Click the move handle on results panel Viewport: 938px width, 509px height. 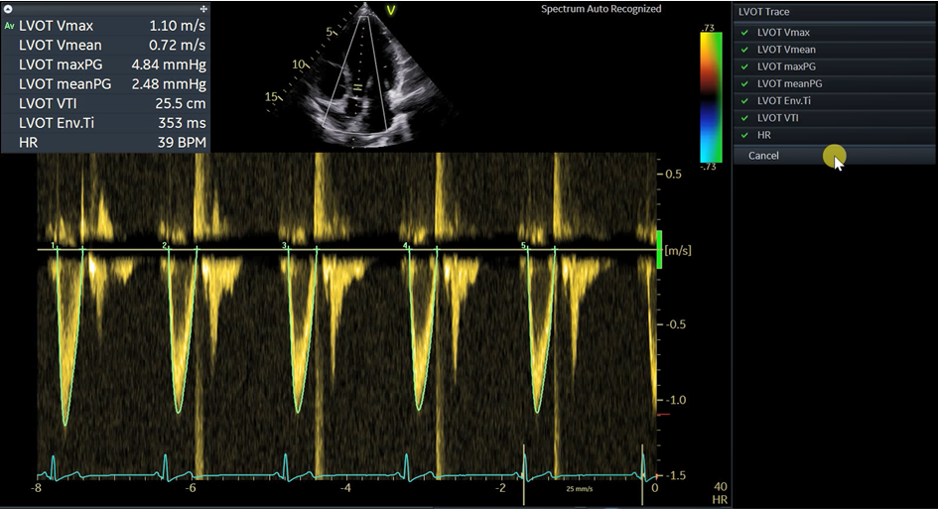coord(203,8)
